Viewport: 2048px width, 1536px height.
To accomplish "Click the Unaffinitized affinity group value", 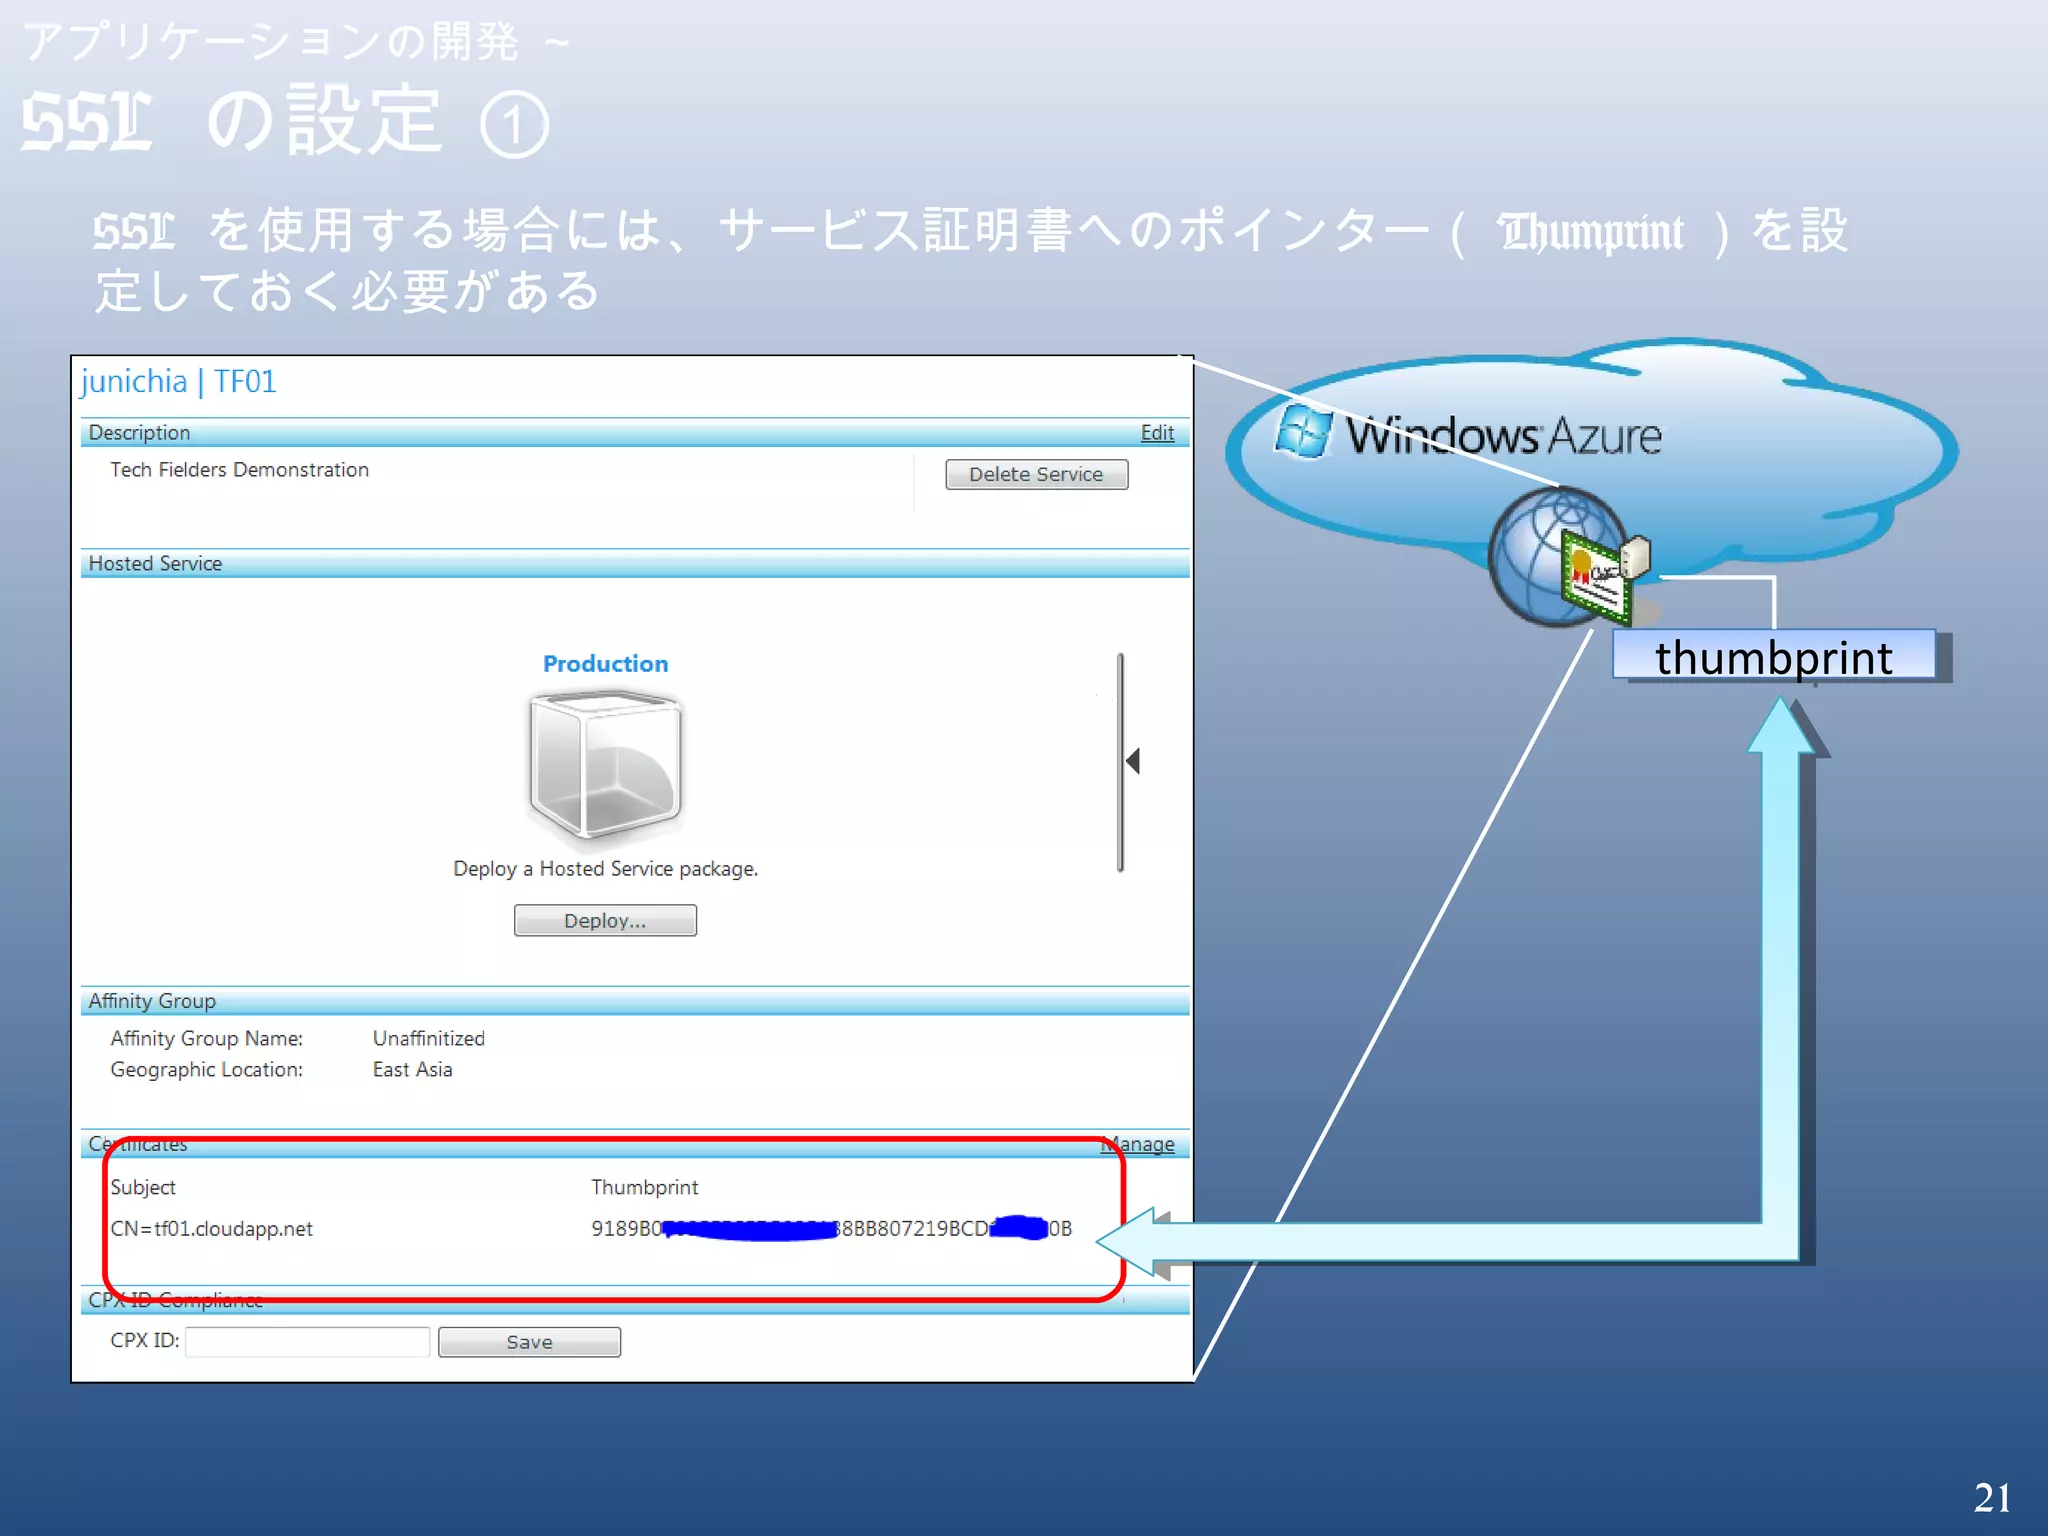I will [429, 1039].
